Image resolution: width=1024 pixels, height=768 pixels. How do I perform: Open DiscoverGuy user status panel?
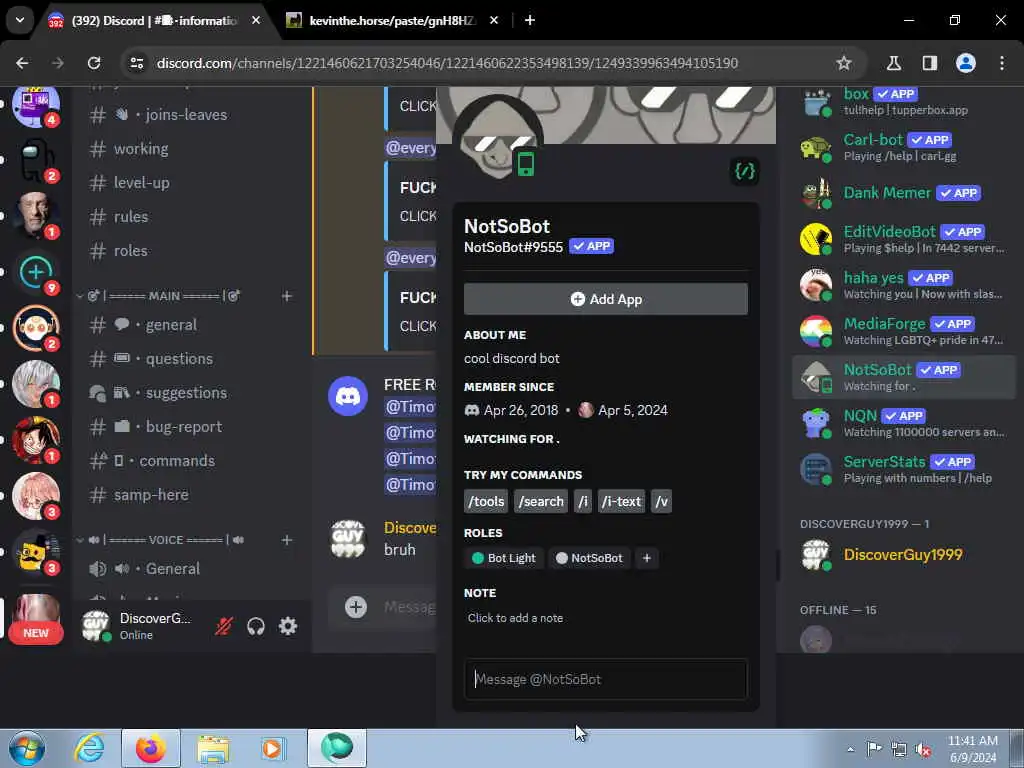[x=139, y=626]
